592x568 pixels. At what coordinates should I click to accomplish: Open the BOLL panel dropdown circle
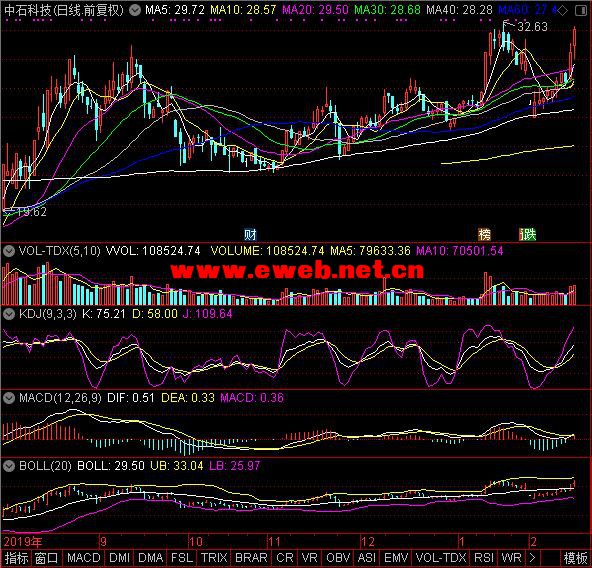pyautogui.click(x=8, y=466)
